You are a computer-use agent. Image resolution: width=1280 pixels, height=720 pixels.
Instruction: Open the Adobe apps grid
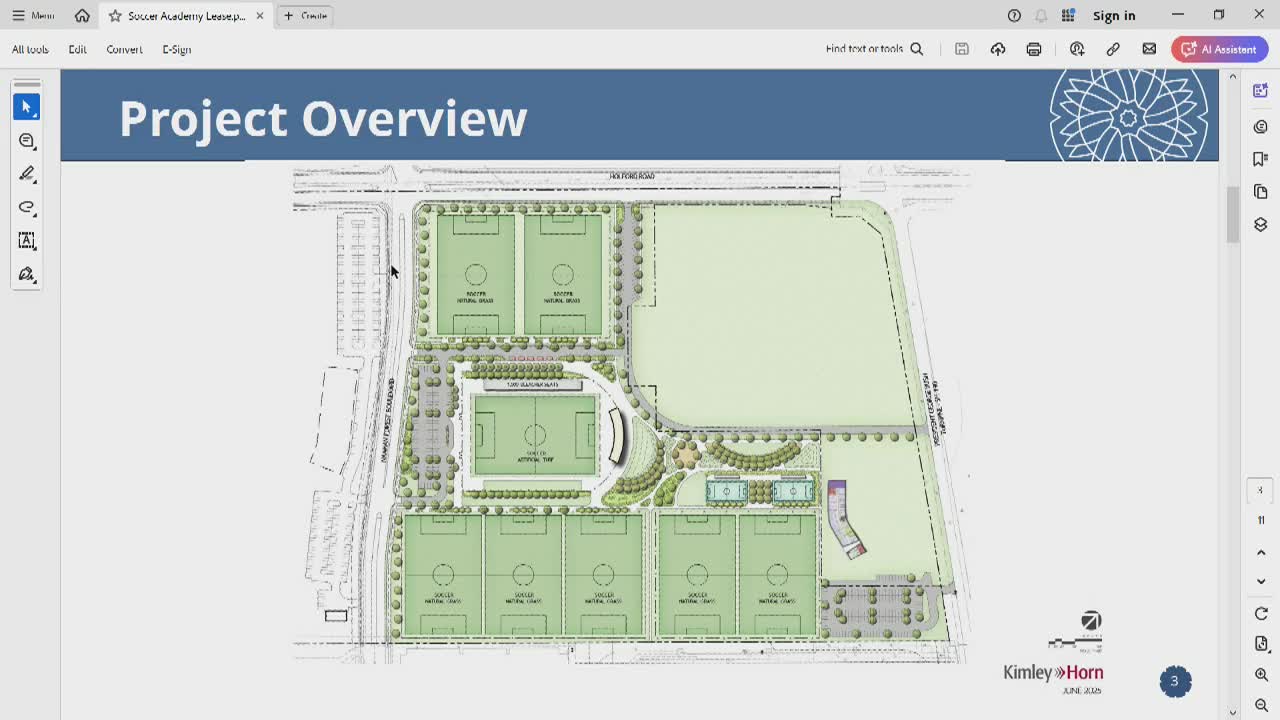1068,16
